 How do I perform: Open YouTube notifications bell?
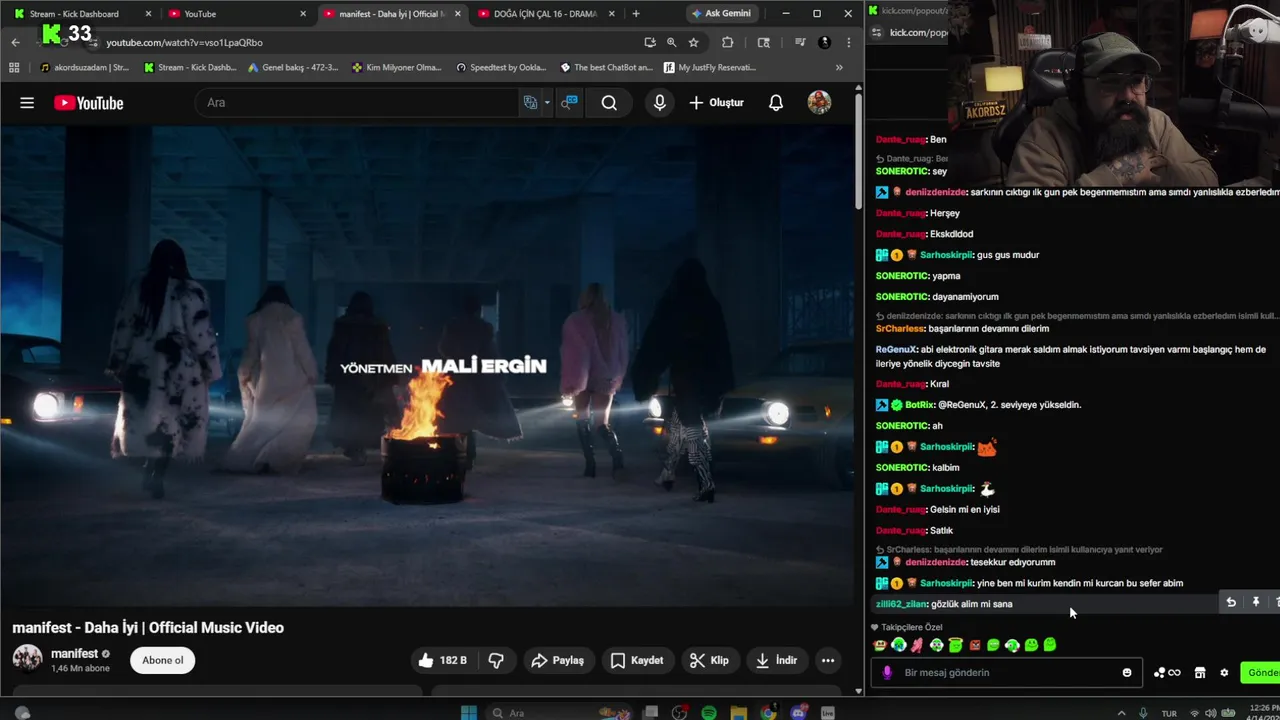[775, 103]
